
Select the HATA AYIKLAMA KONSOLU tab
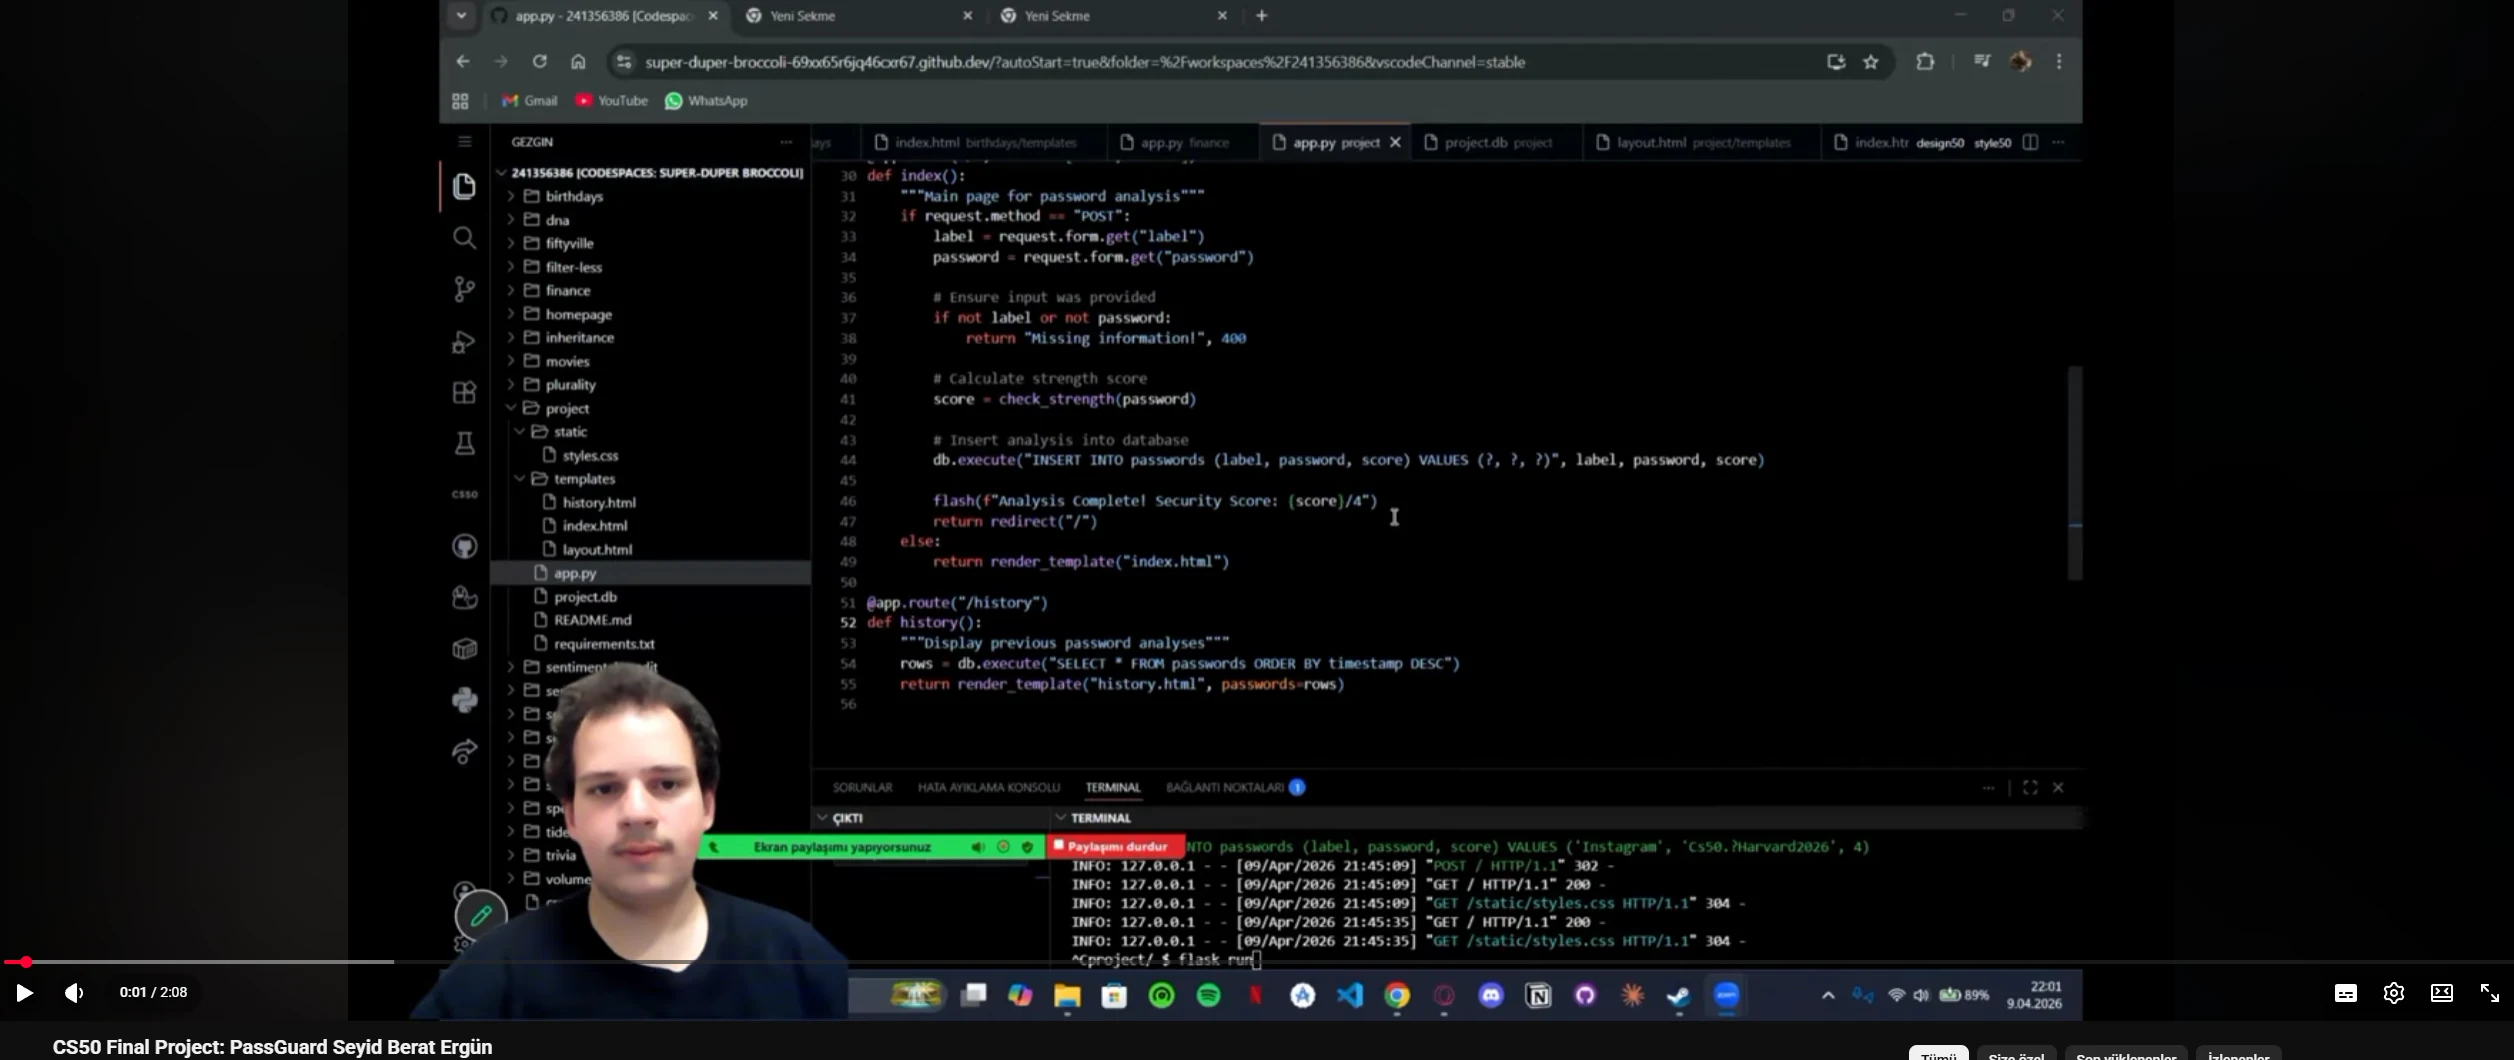tap(988, 787)
